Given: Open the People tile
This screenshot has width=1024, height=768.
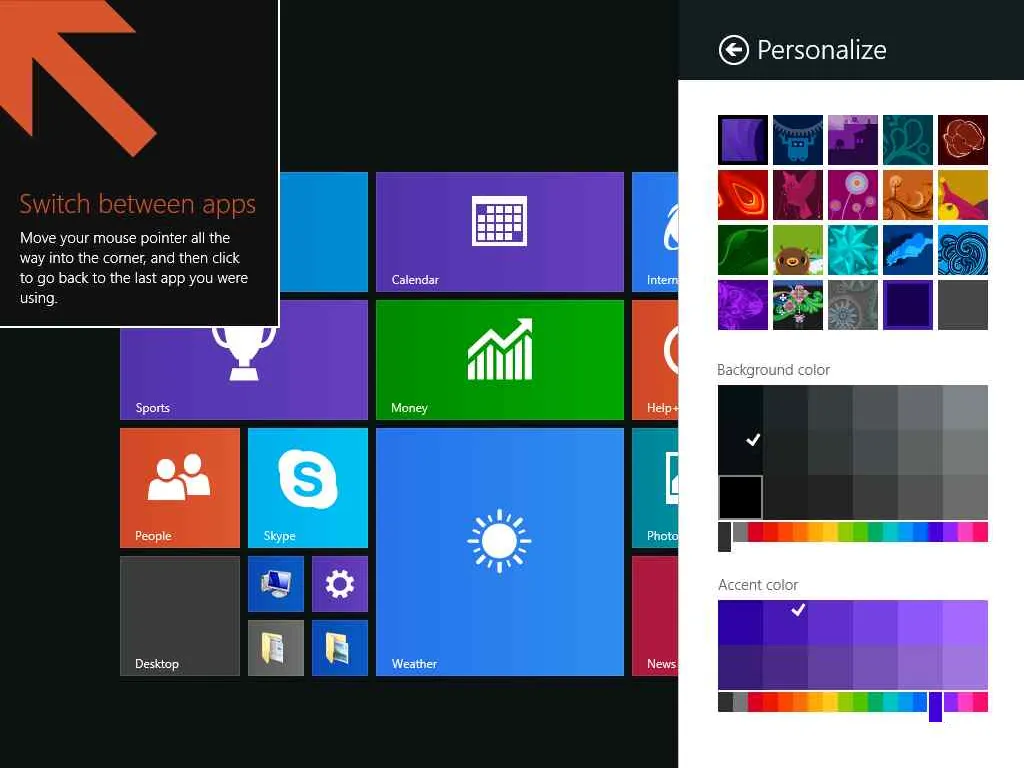Looking at the screenshot, I should pos(180,488).
